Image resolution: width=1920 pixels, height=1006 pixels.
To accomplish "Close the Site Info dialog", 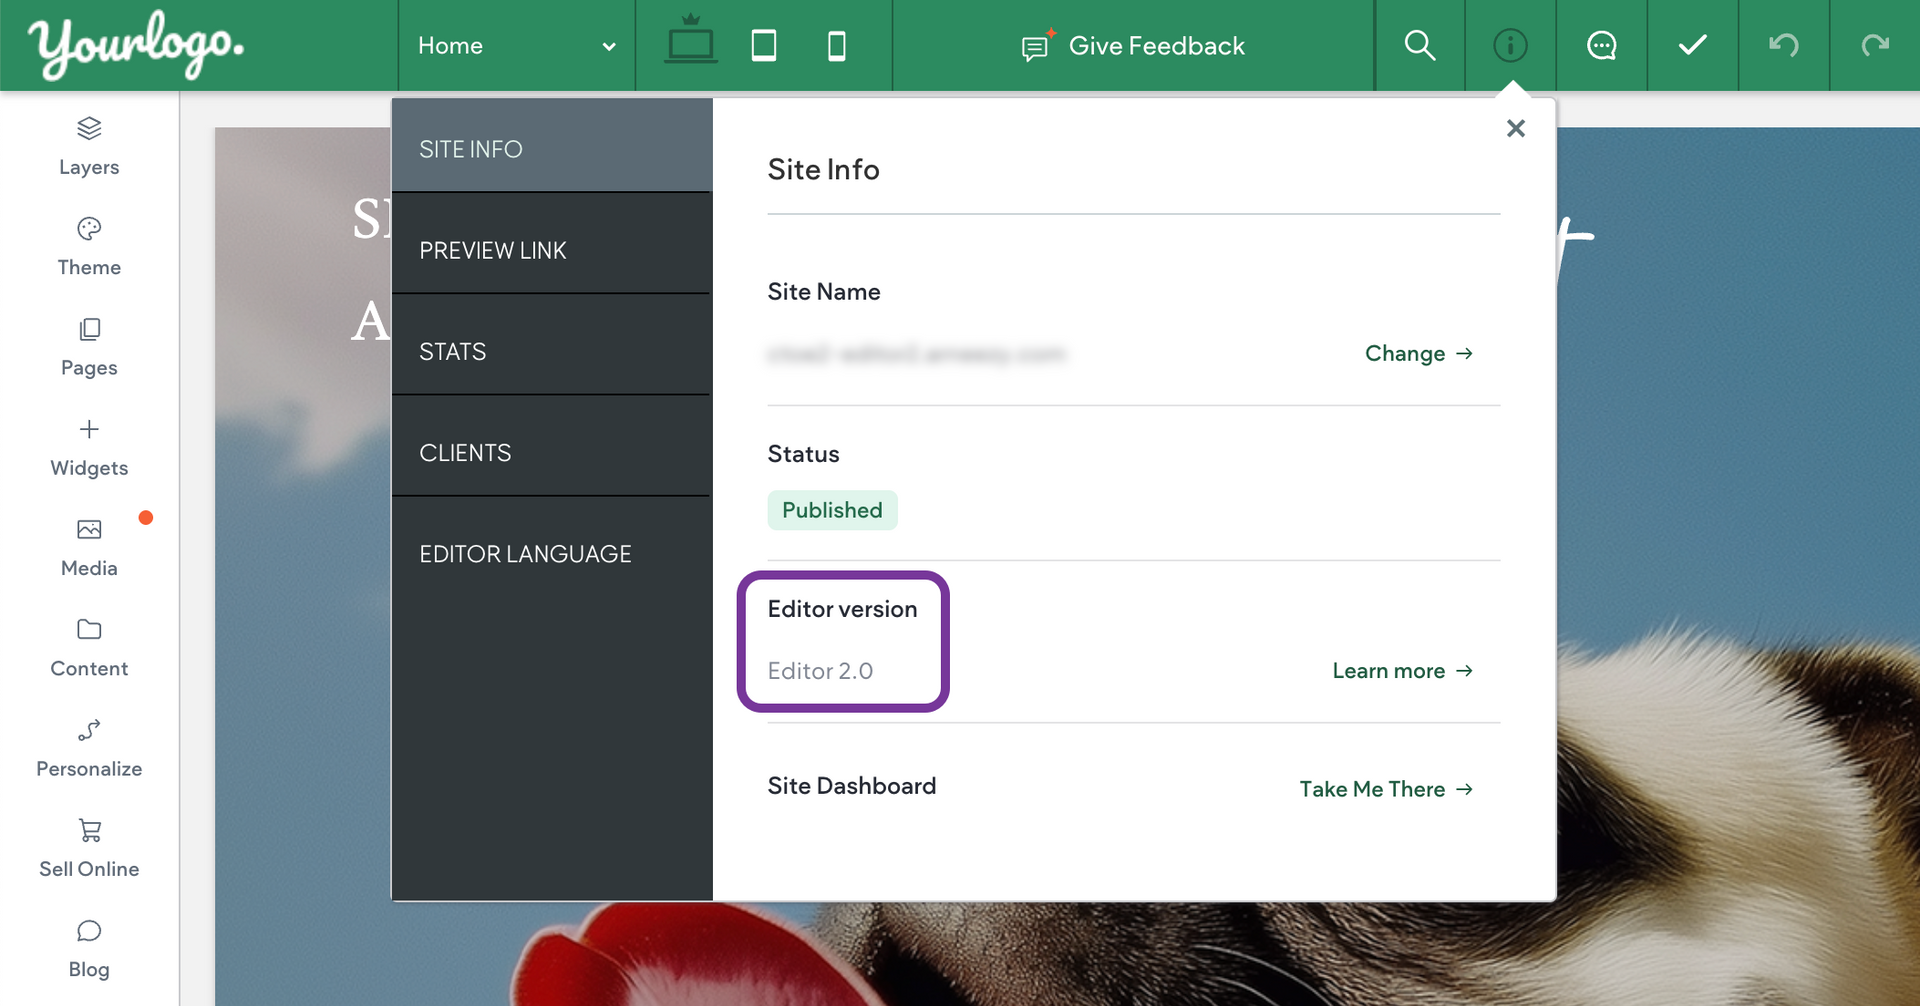I will [x=1516, y=128].
